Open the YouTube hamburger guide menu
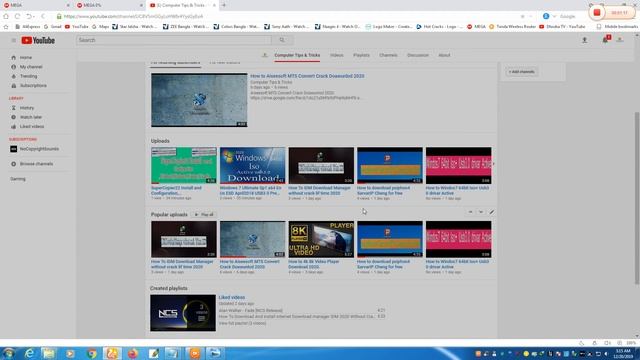Viewport: 640px width, 360px height. point(13,40)
